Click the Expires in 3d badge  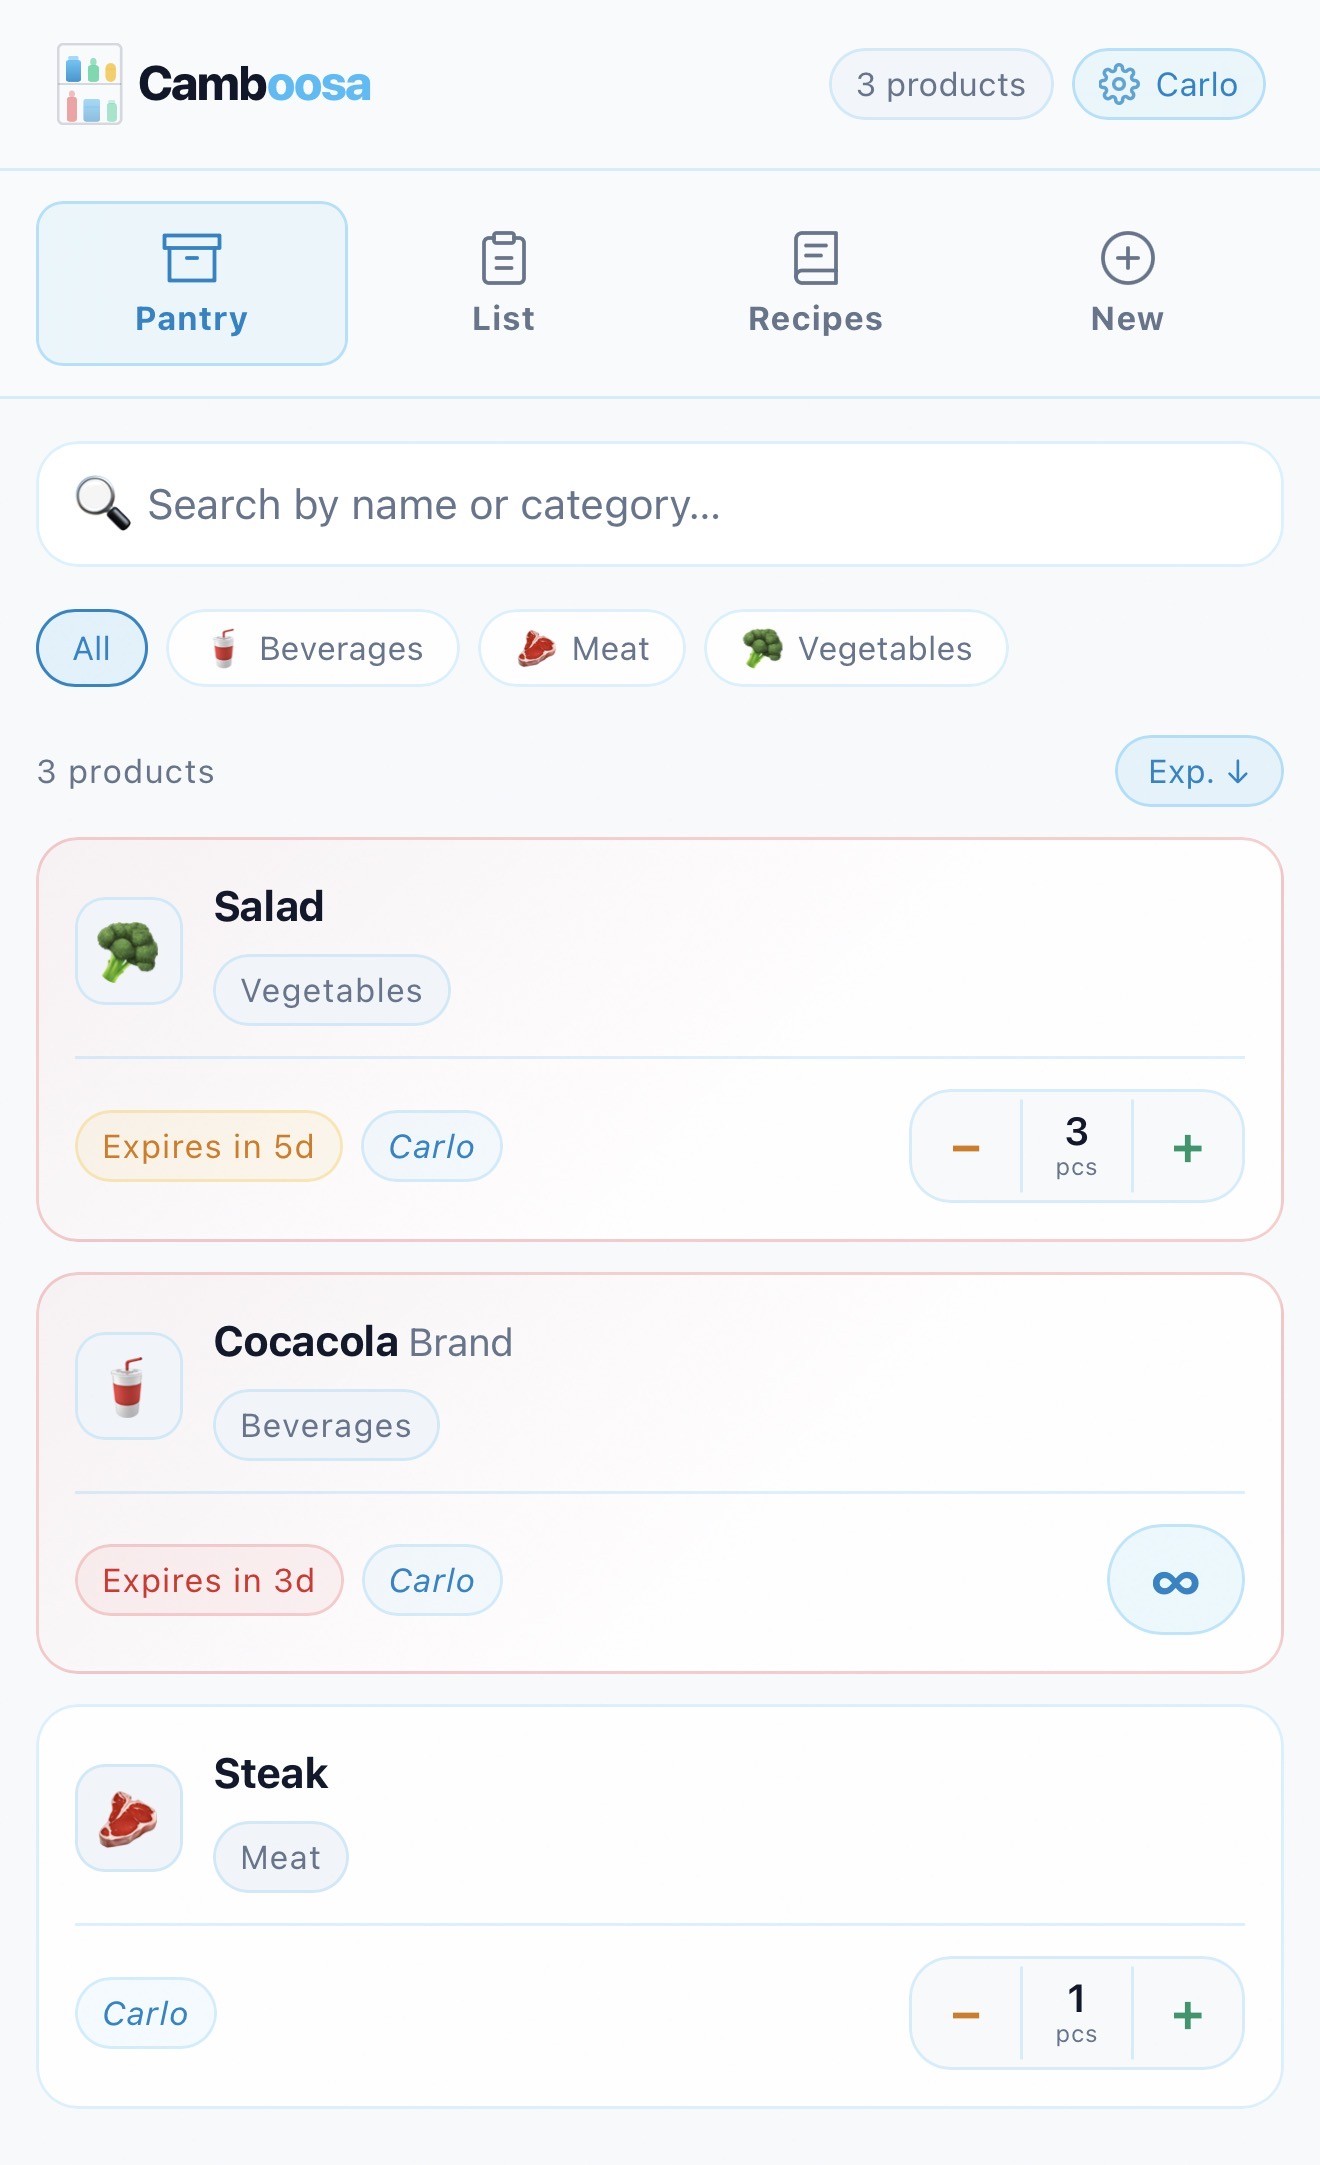pos(209,1581)
